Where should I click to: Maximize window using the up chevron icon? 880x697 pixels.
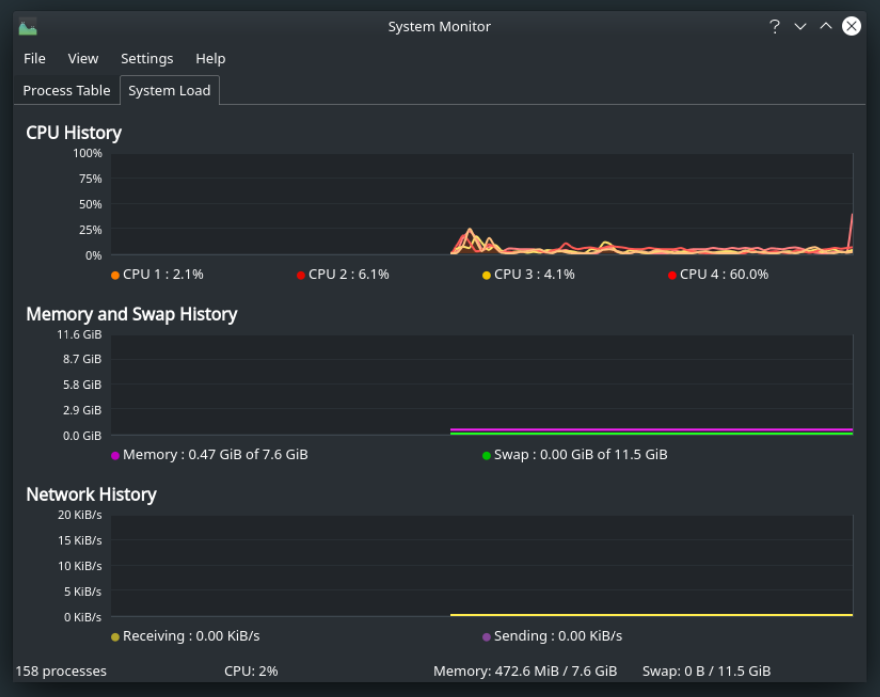(826, 27)
